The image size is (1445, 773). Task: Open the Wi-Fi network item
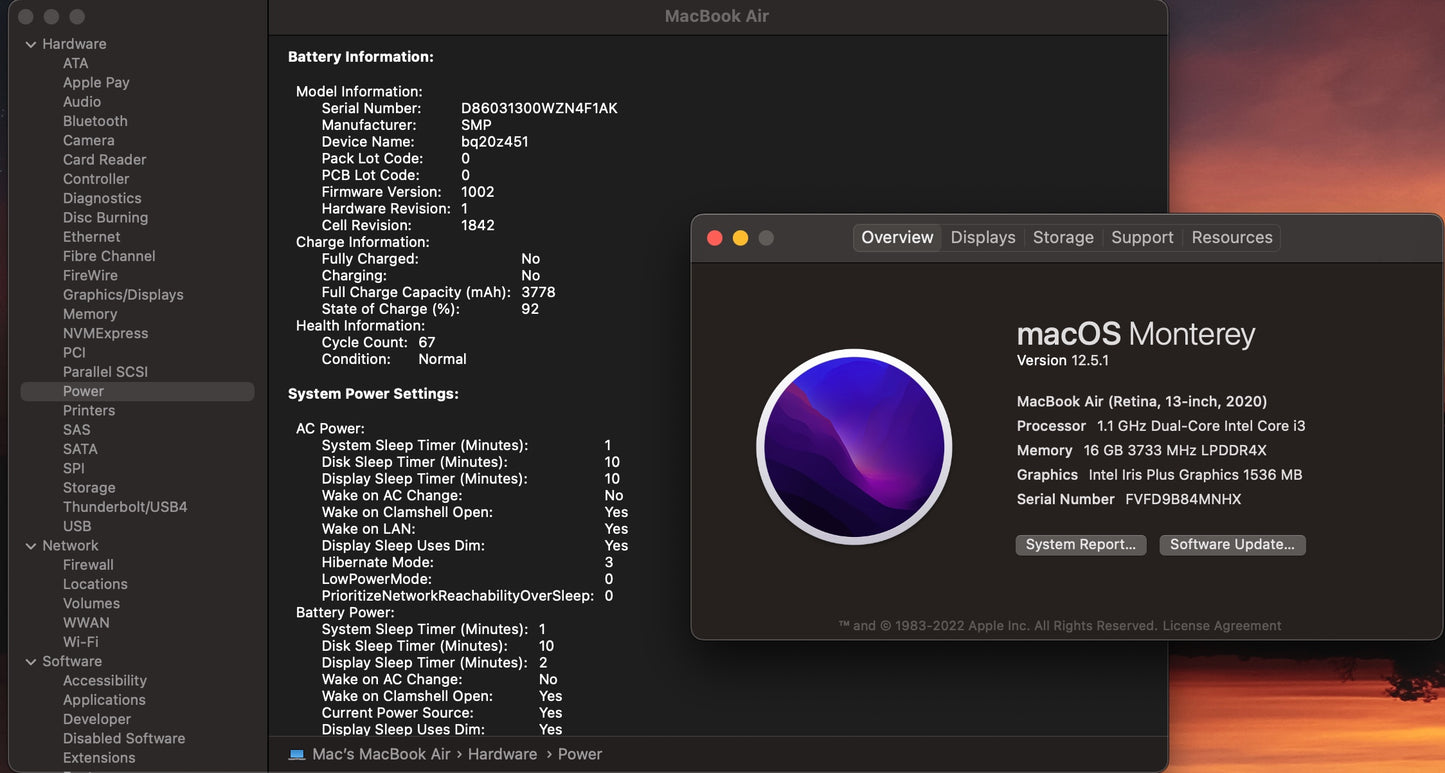80,642
